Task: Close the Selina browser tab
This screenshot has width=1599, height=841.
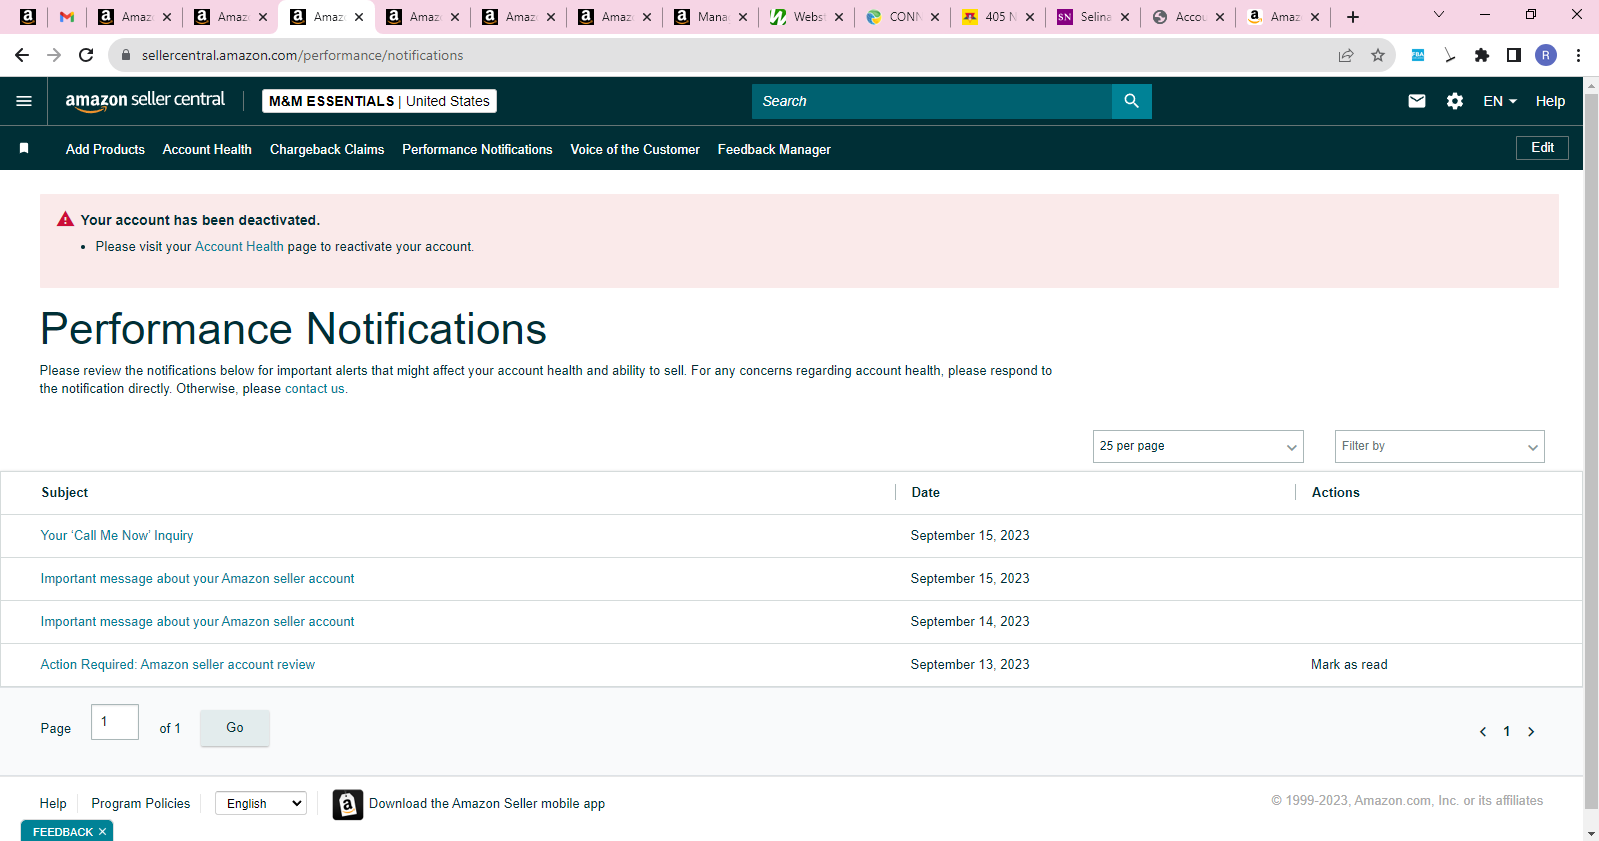Action: (1125, 17)
